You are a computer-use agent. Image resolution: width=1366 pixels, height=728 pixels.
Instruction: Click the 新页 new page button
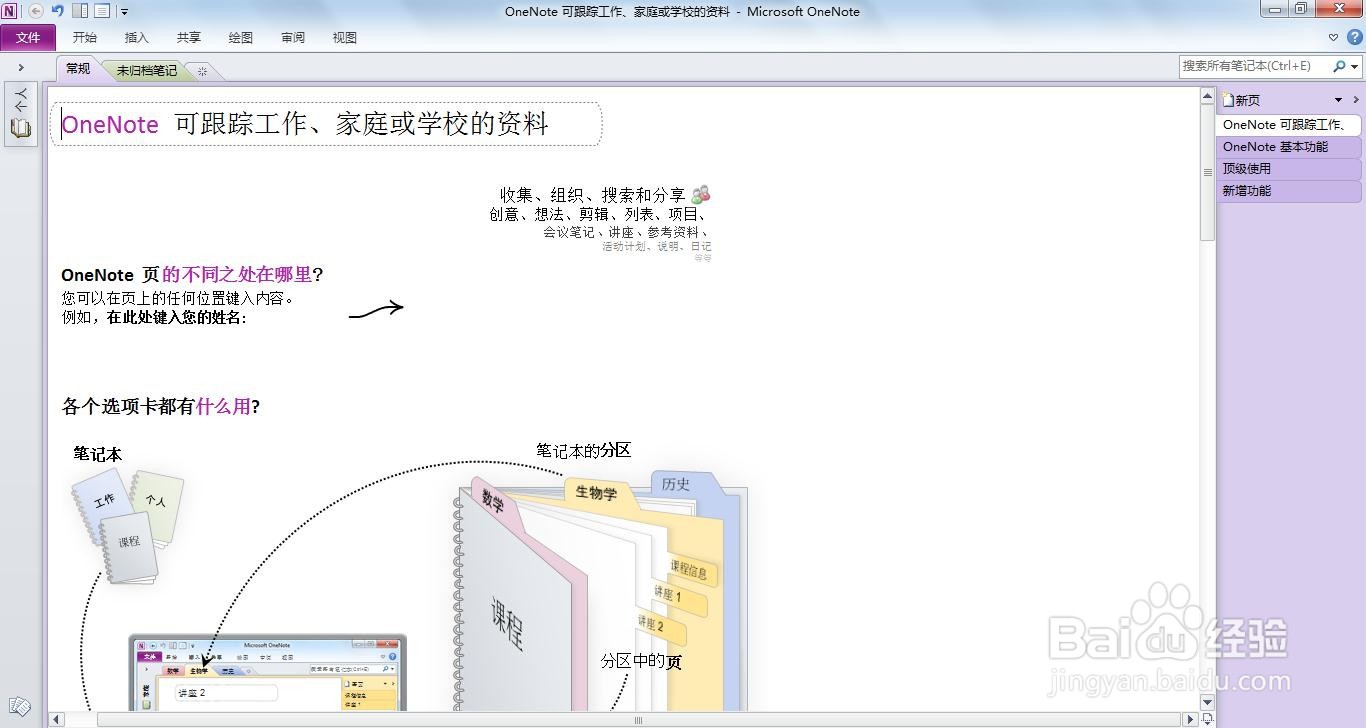click(1241, 100)
